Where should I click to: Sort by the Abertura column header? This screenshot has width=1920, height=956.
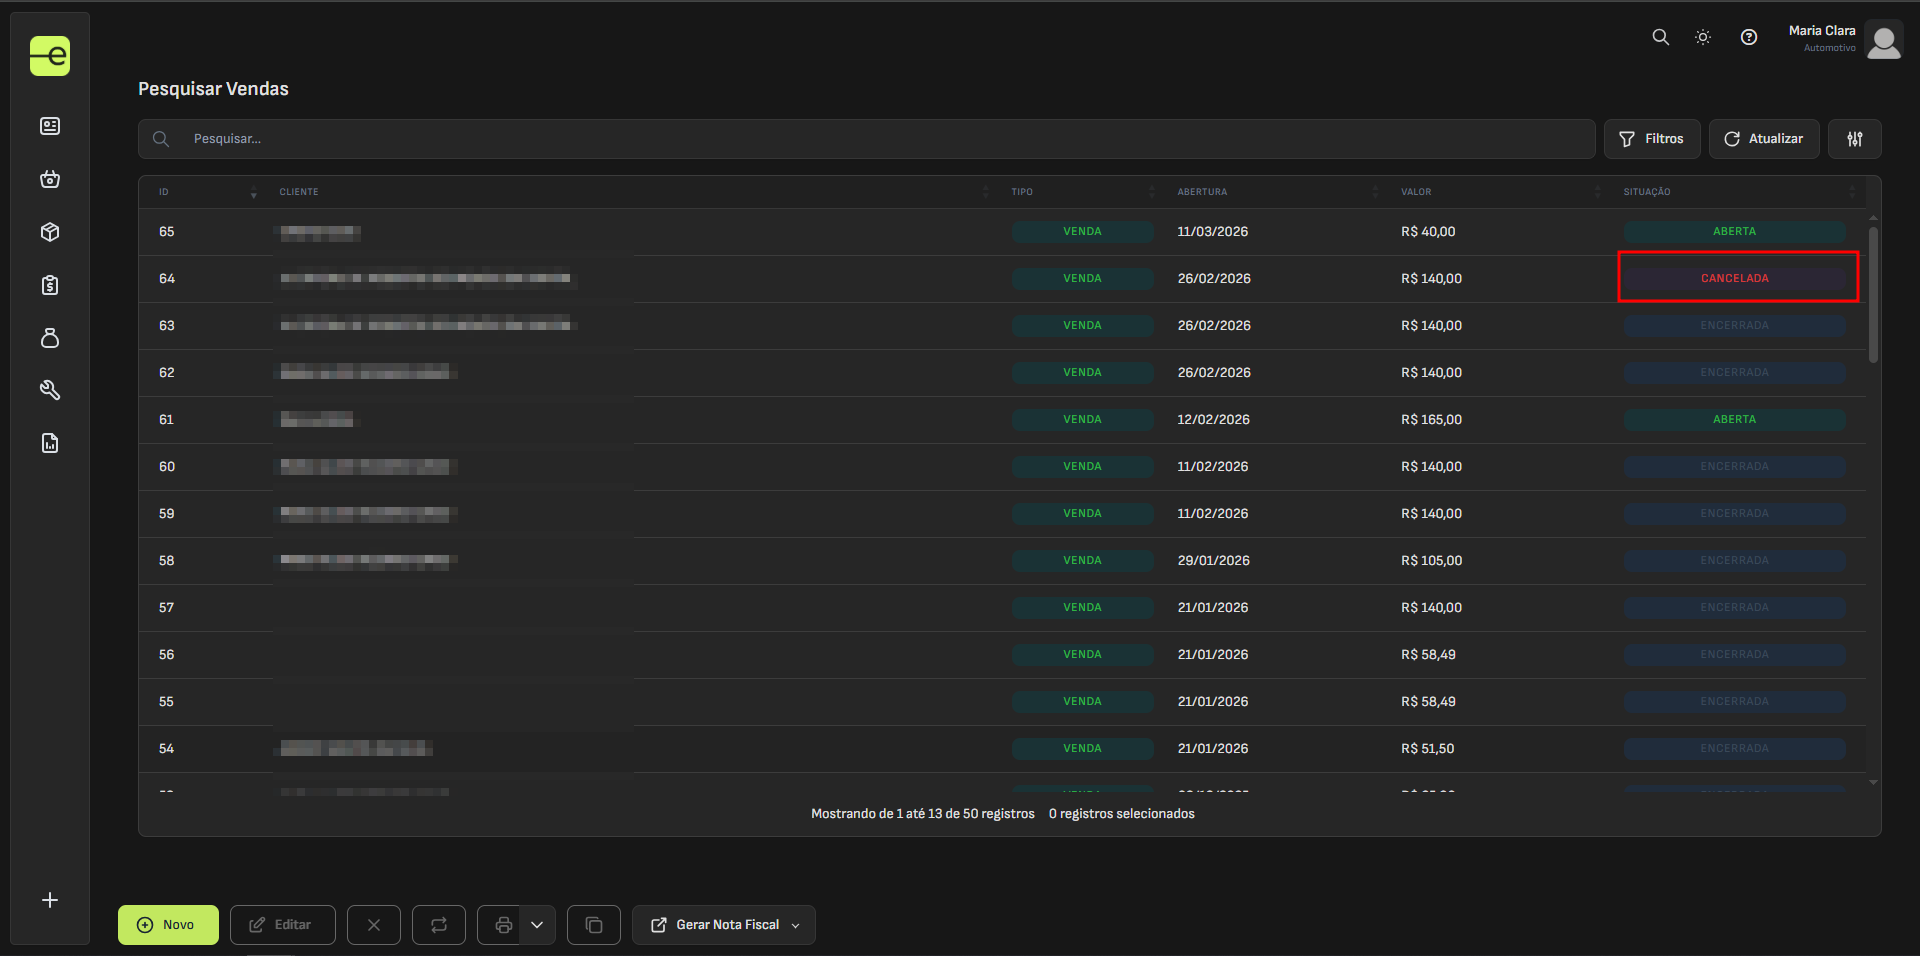pos(1202,192)
